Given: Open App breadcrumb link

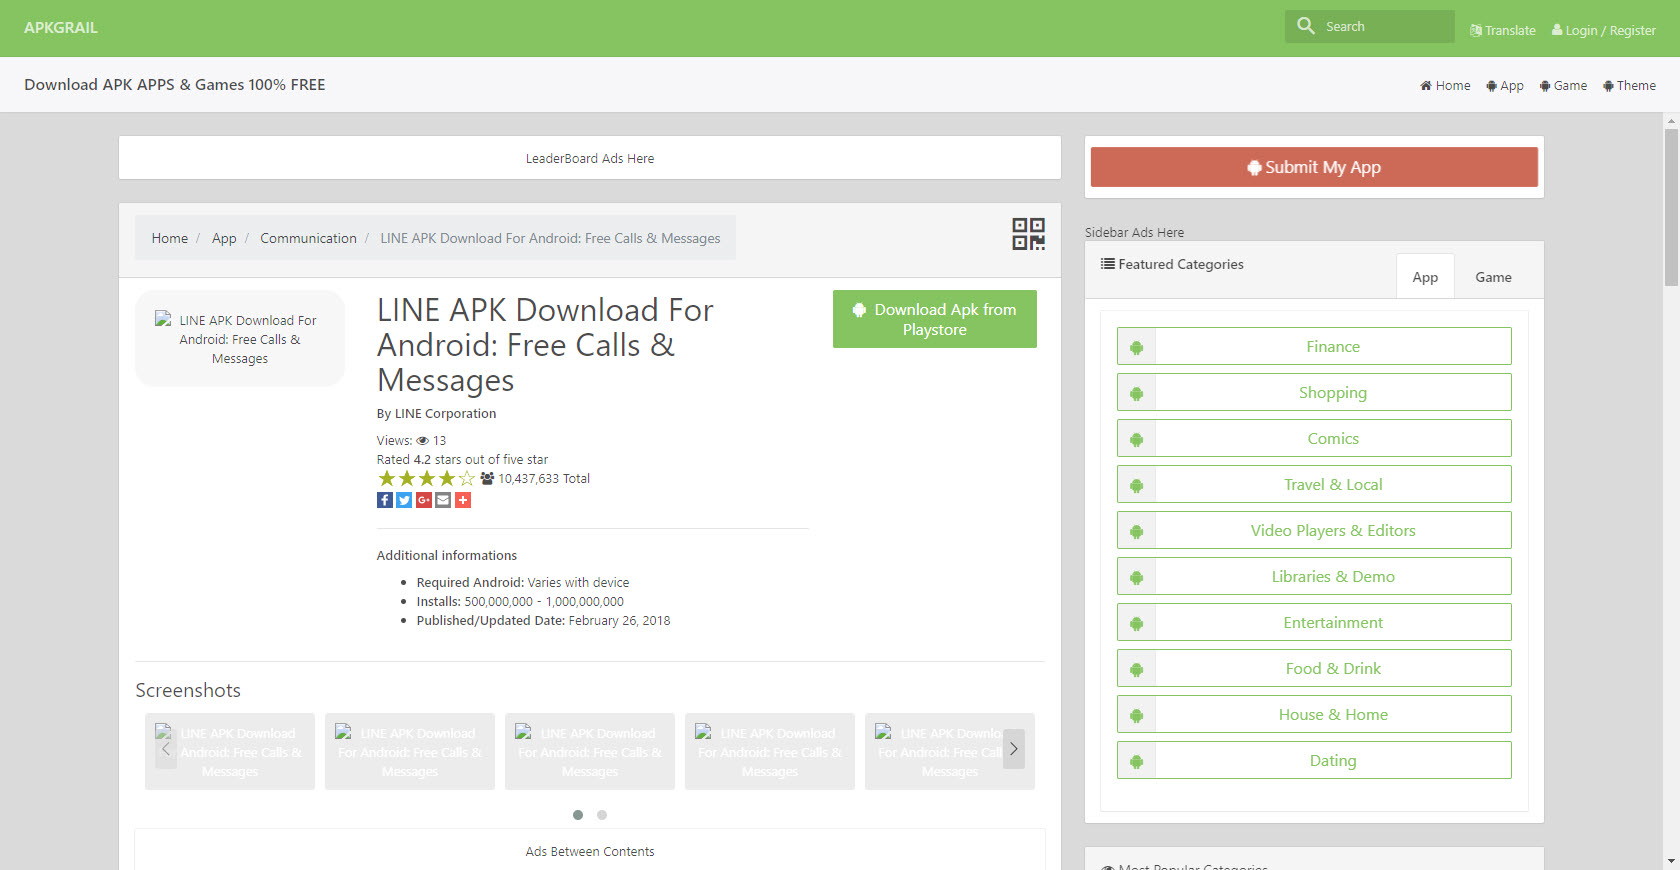Looking at the screenshot, I should (224, 238).
